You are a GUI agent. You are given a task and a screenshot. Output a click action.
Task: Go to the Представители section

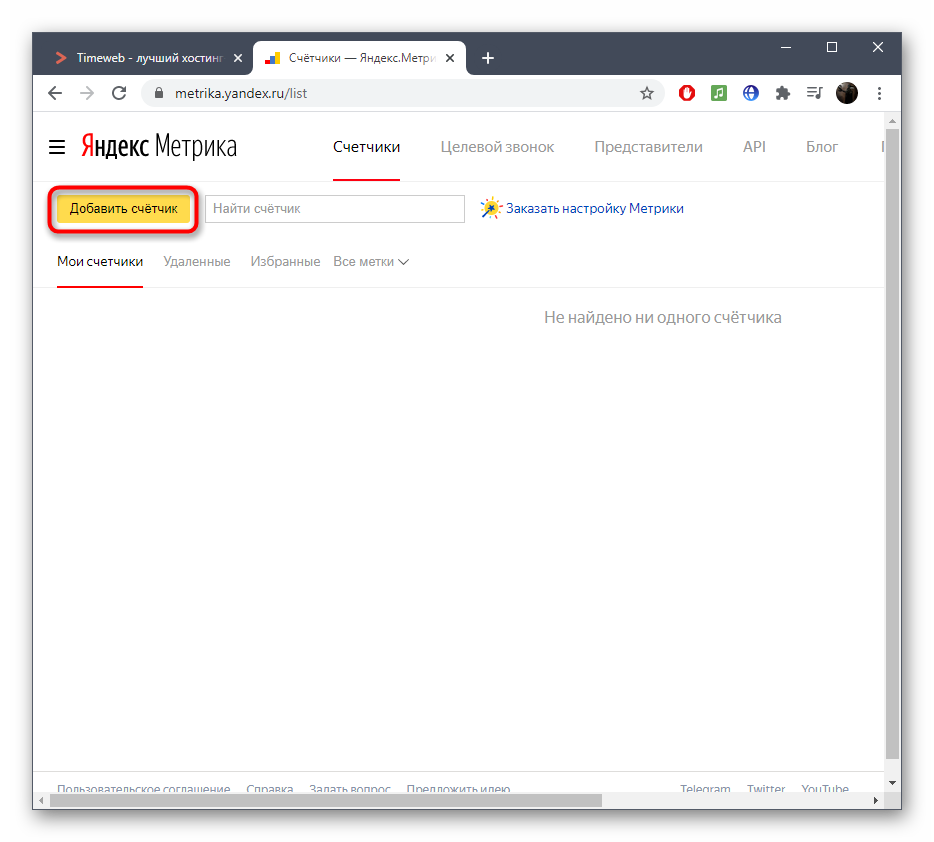(x=648, y=147)
